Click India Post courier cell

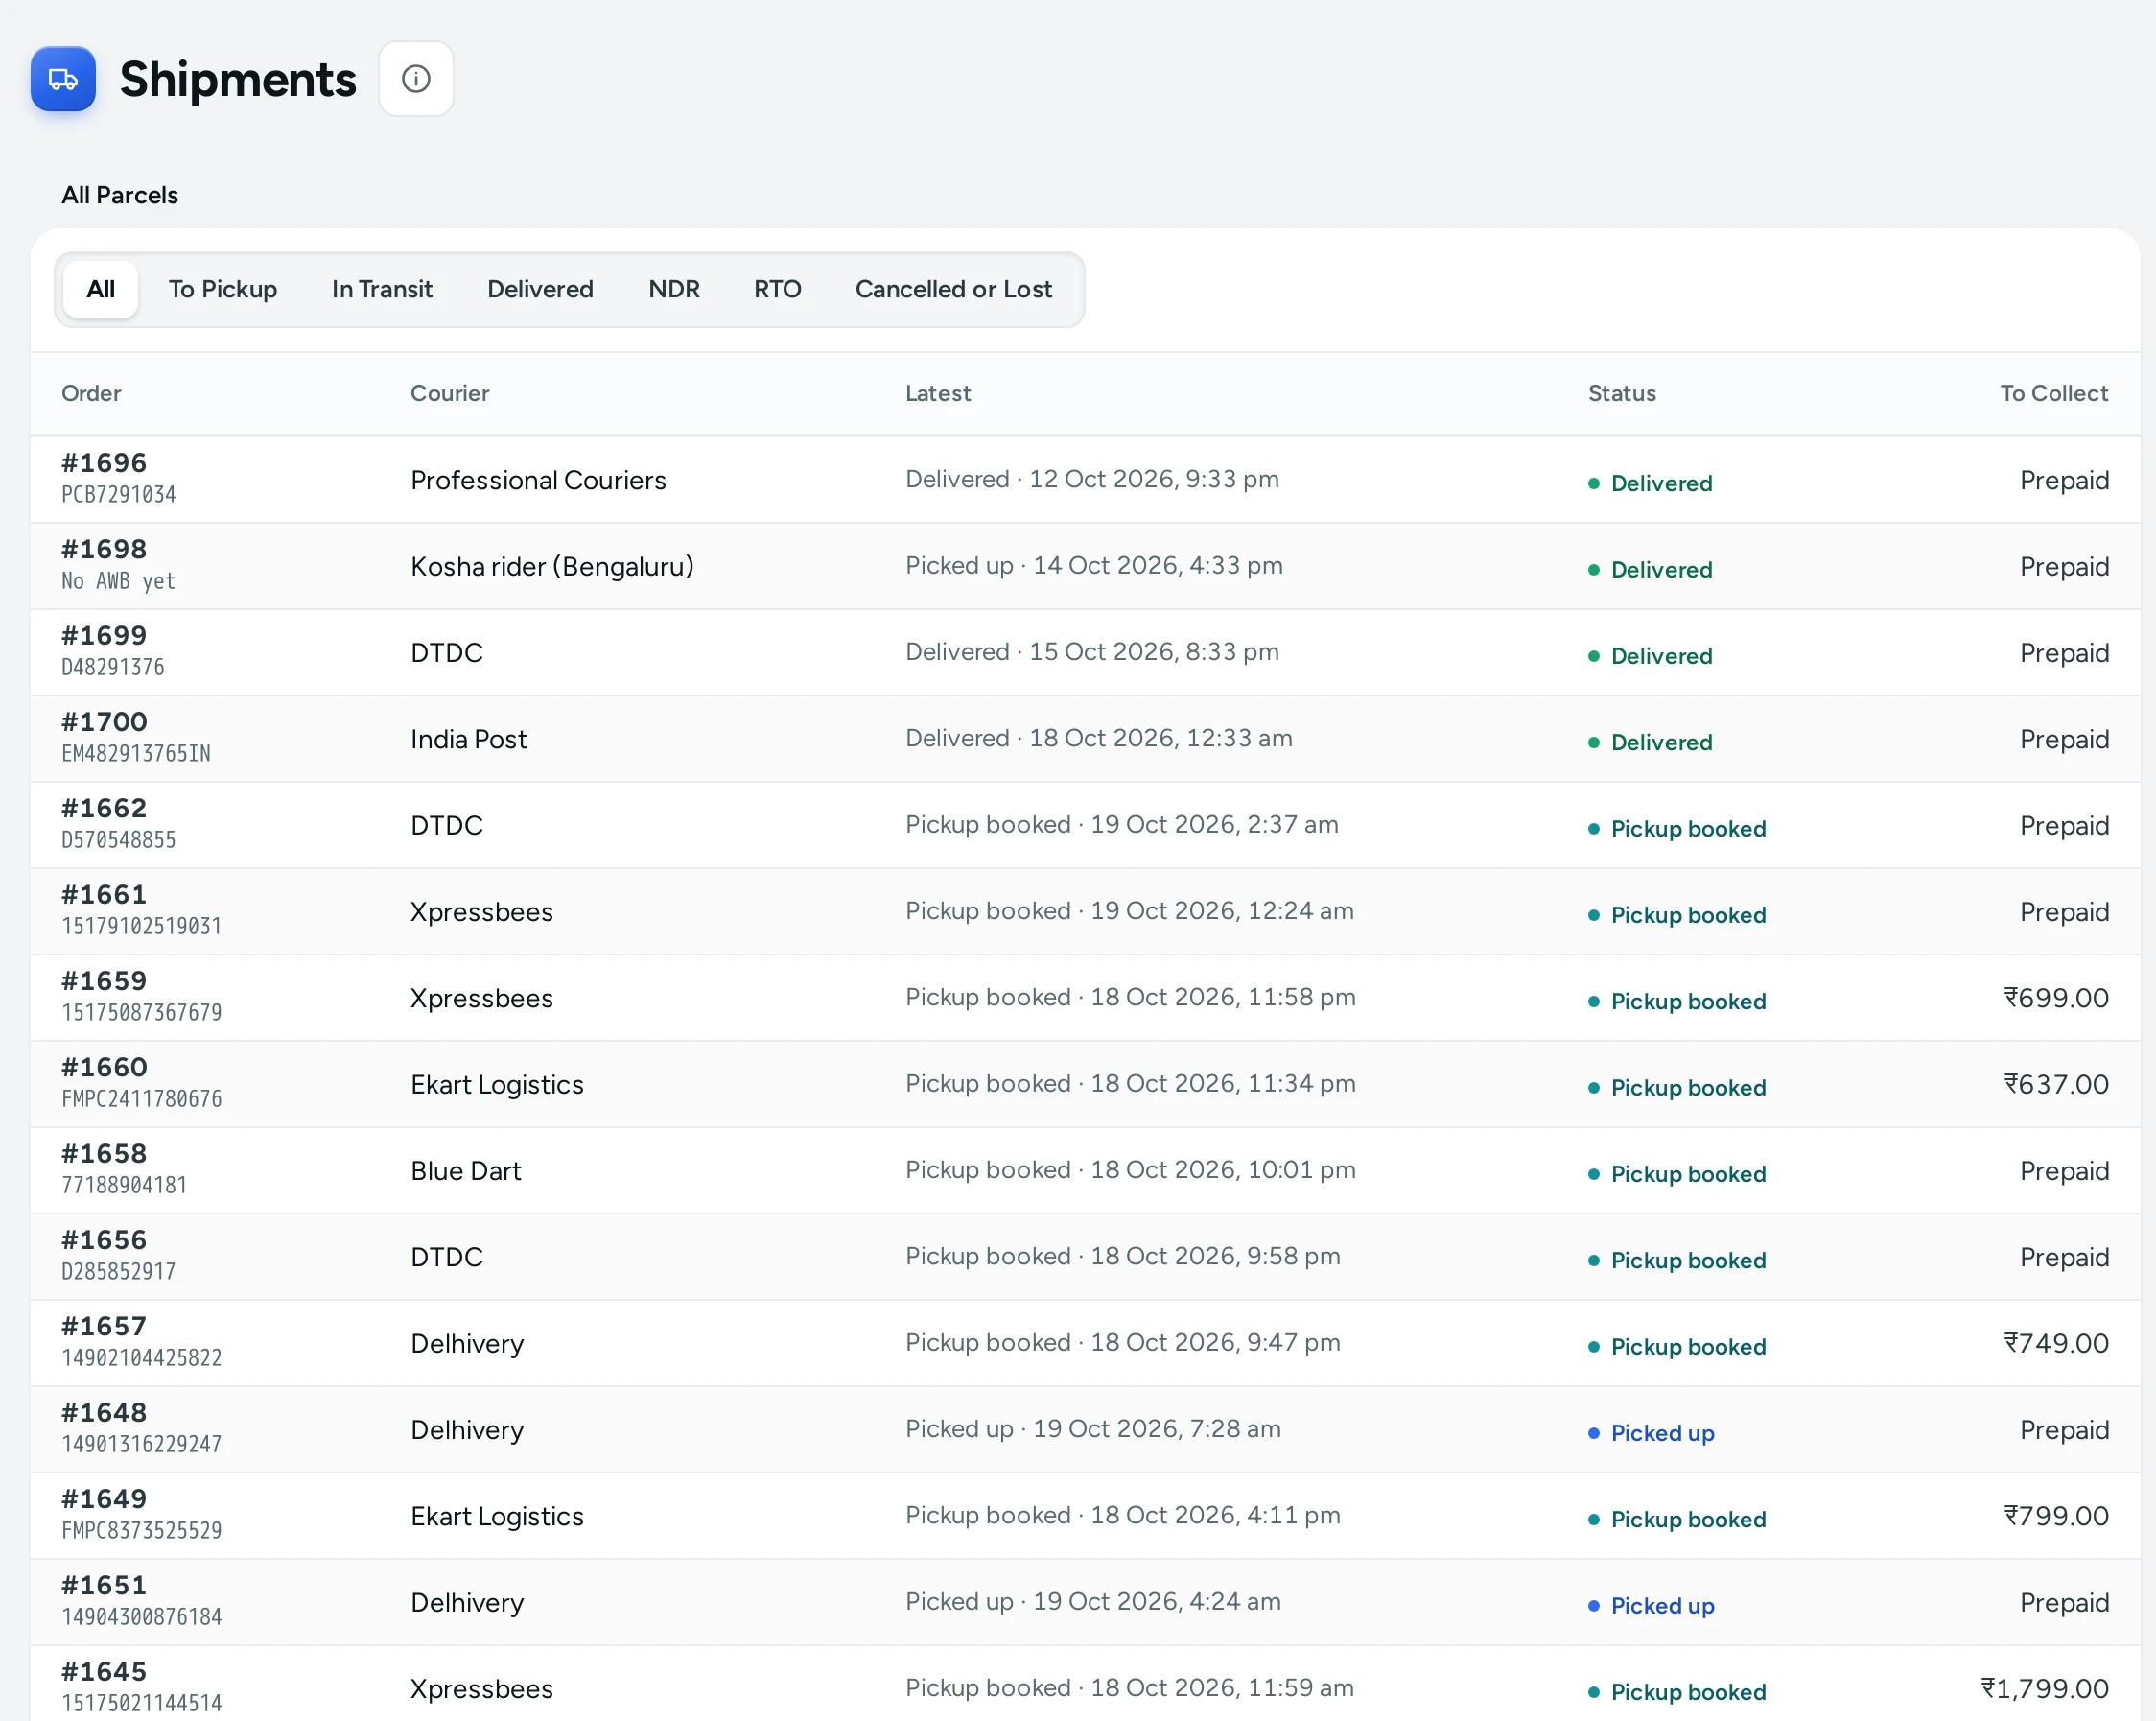point(468,739)
